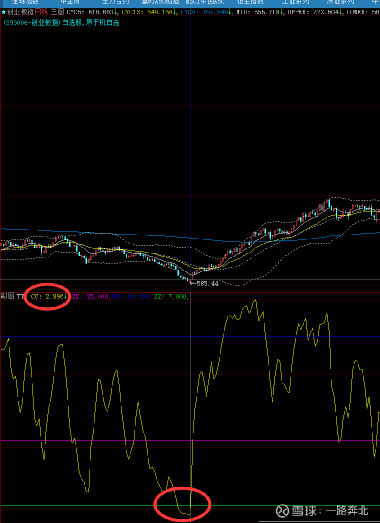The height and width of the screenshot is (523, 380).
Task: Switch to the 工程系列 top tab
Action: coord(295,2)
